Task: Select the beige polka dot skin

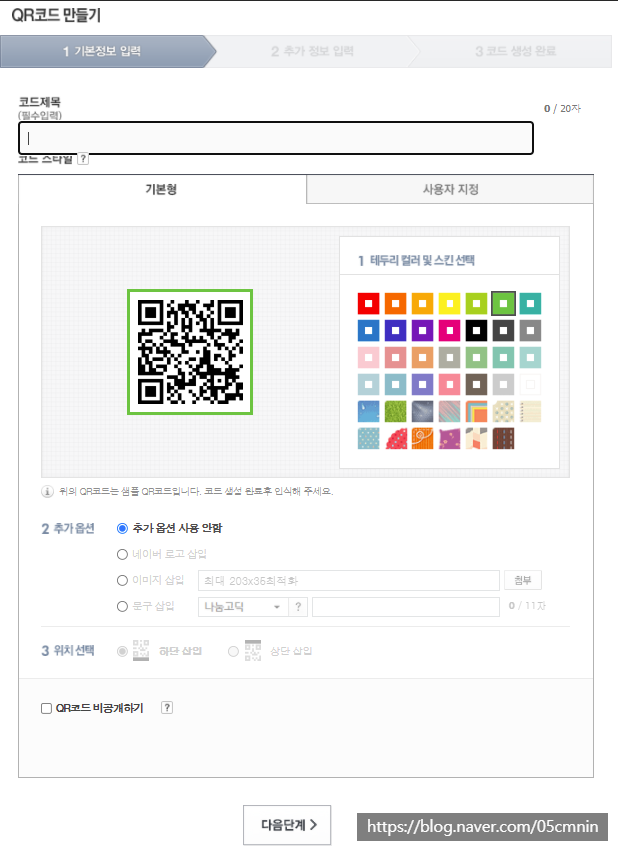Action: (x=504, y=412)
